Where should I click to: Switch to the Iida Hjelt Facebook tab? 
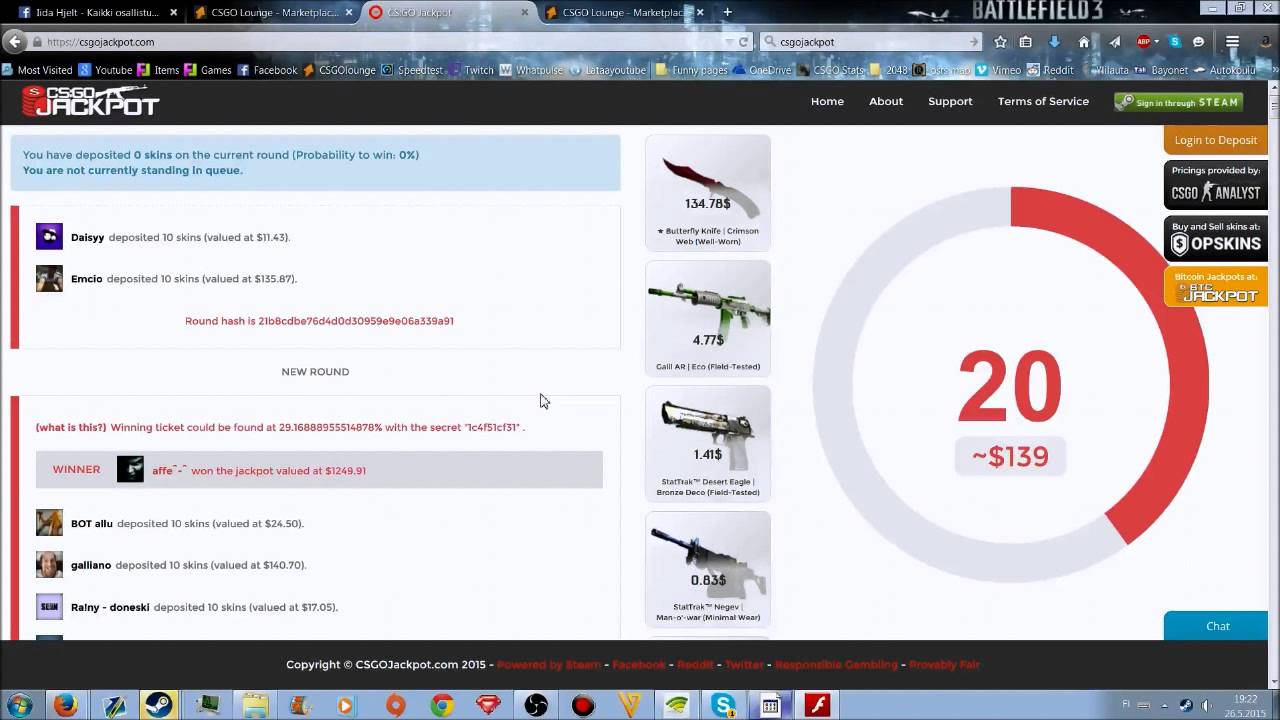coord(98,12)
